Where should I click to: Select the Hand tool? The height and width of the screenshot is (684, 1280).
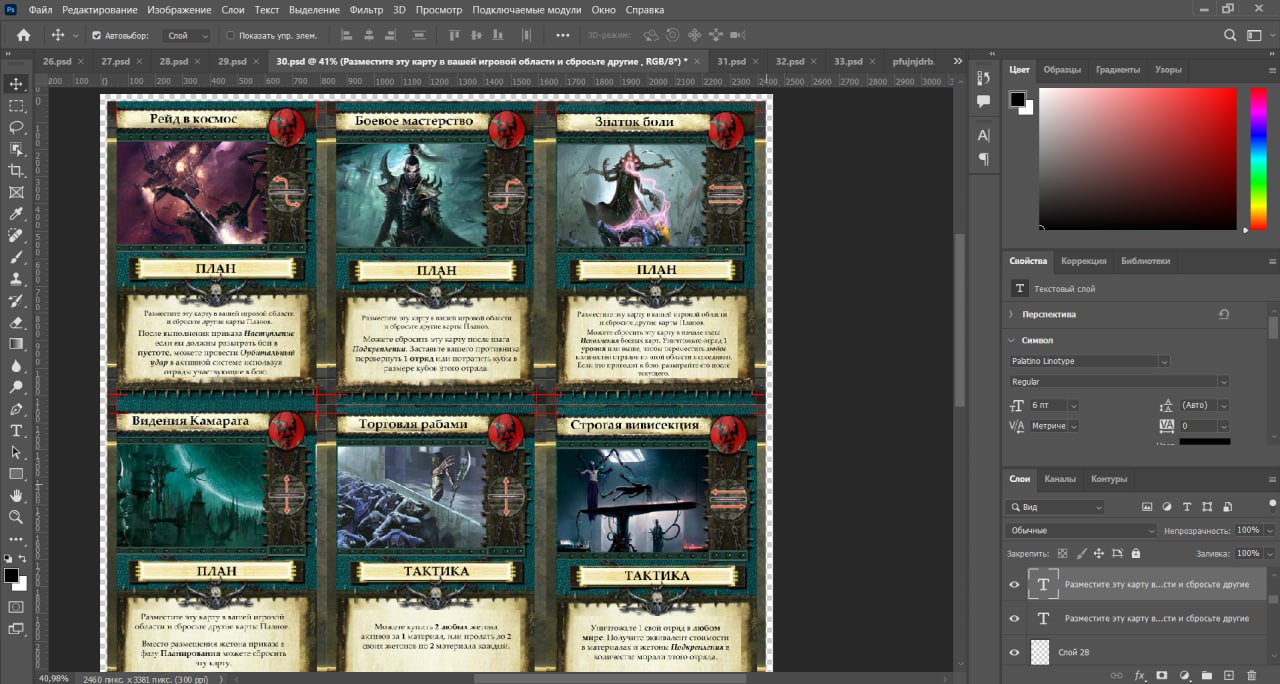click(16, 495)
